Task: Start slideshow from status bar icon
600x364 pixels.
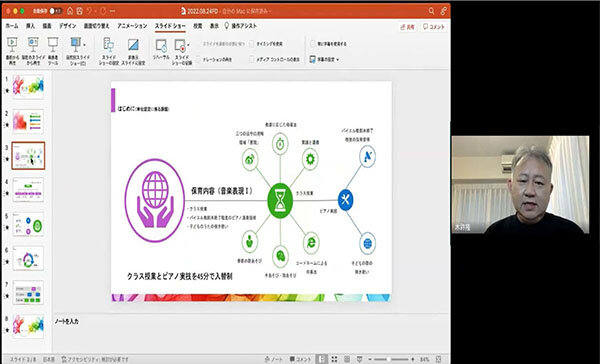Action: (x=359, y=359)
